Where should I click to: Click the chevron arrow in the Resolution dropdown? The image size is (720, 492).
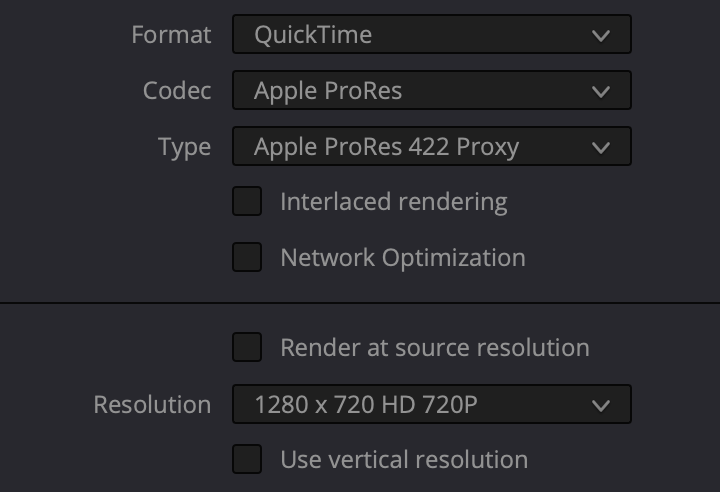[x=601, y=405]
